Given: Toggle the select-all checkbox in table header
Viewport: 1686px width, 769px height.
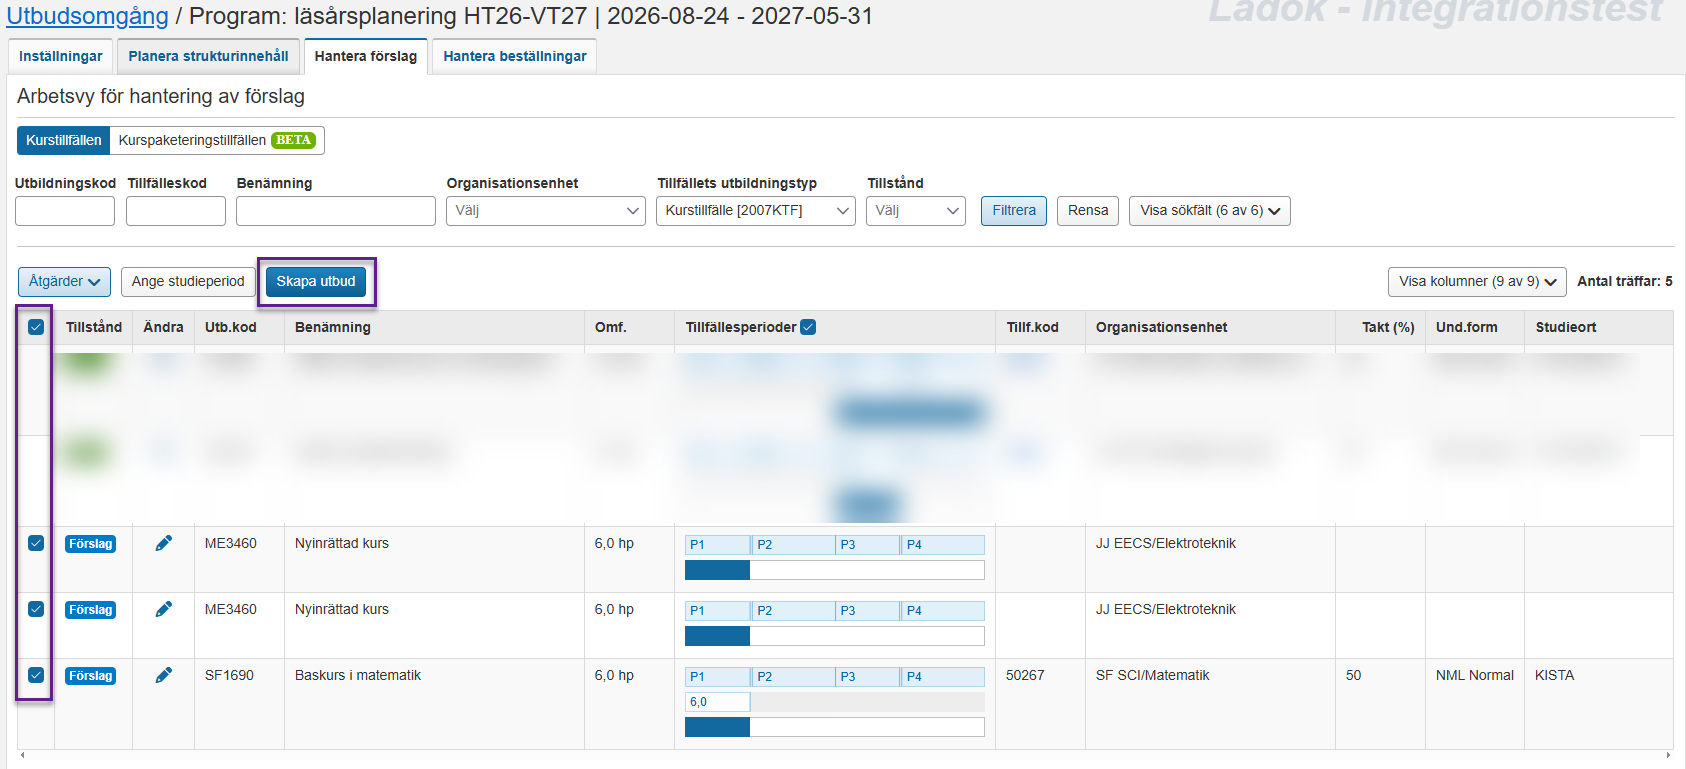Looking at the screenshot, I should 36,327.
